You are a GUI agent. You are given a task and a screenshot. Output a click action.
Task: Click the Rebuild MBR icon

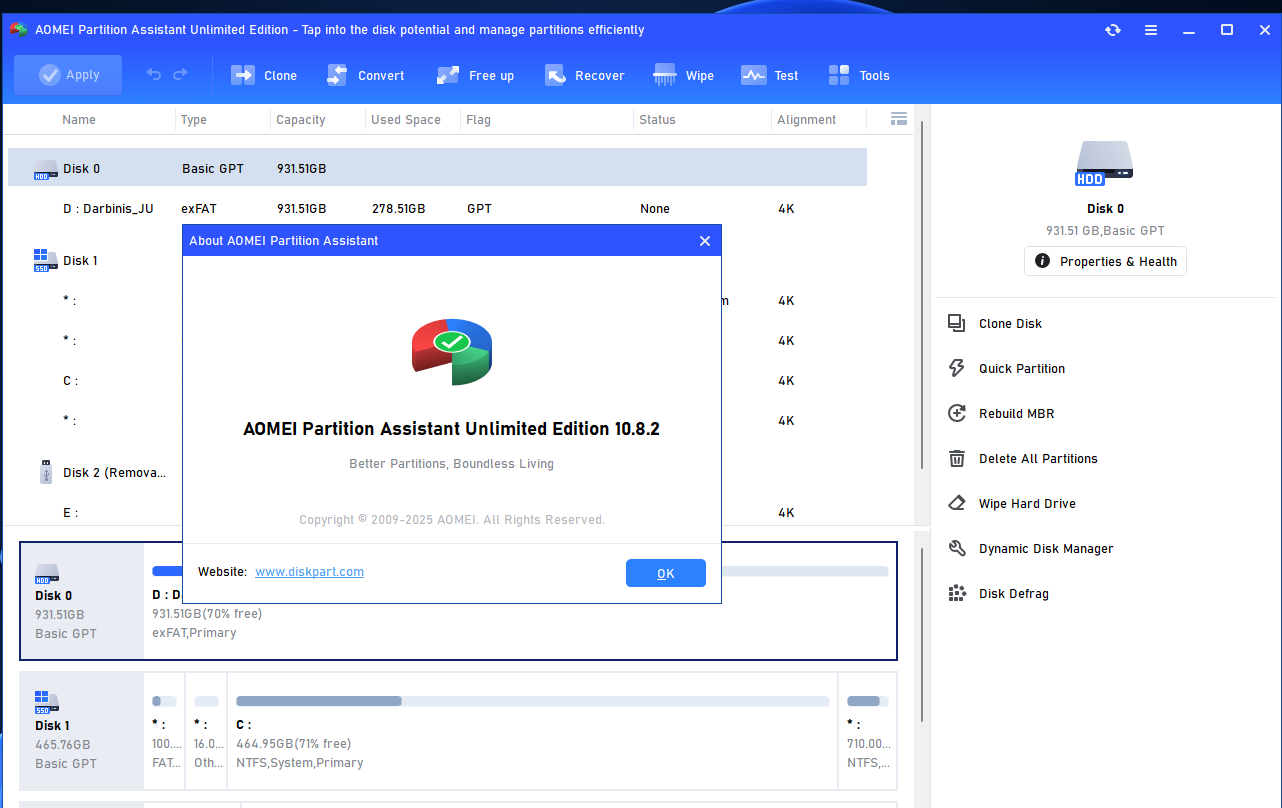coord(957,414)
